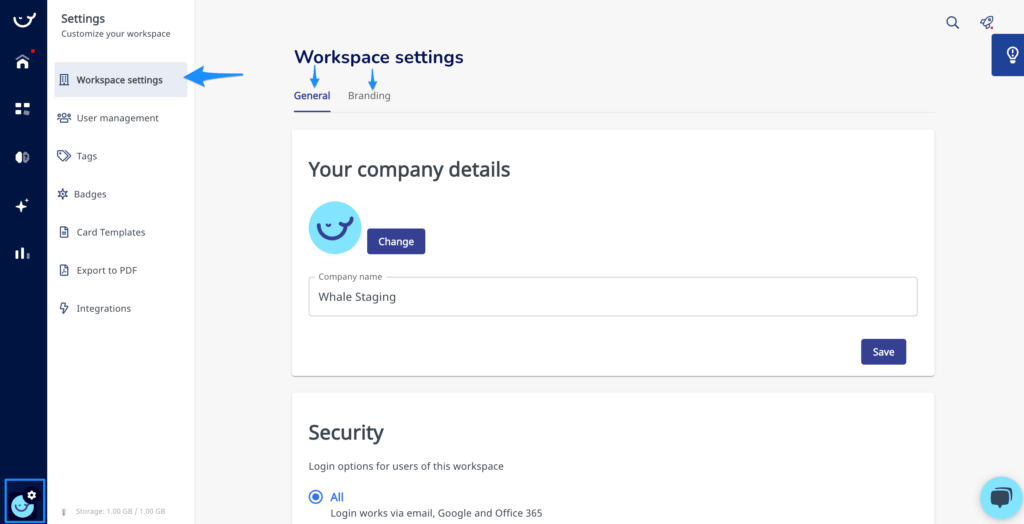Select the General tab
Viewport: 1024px width, 524px height.
click(312, 96)
